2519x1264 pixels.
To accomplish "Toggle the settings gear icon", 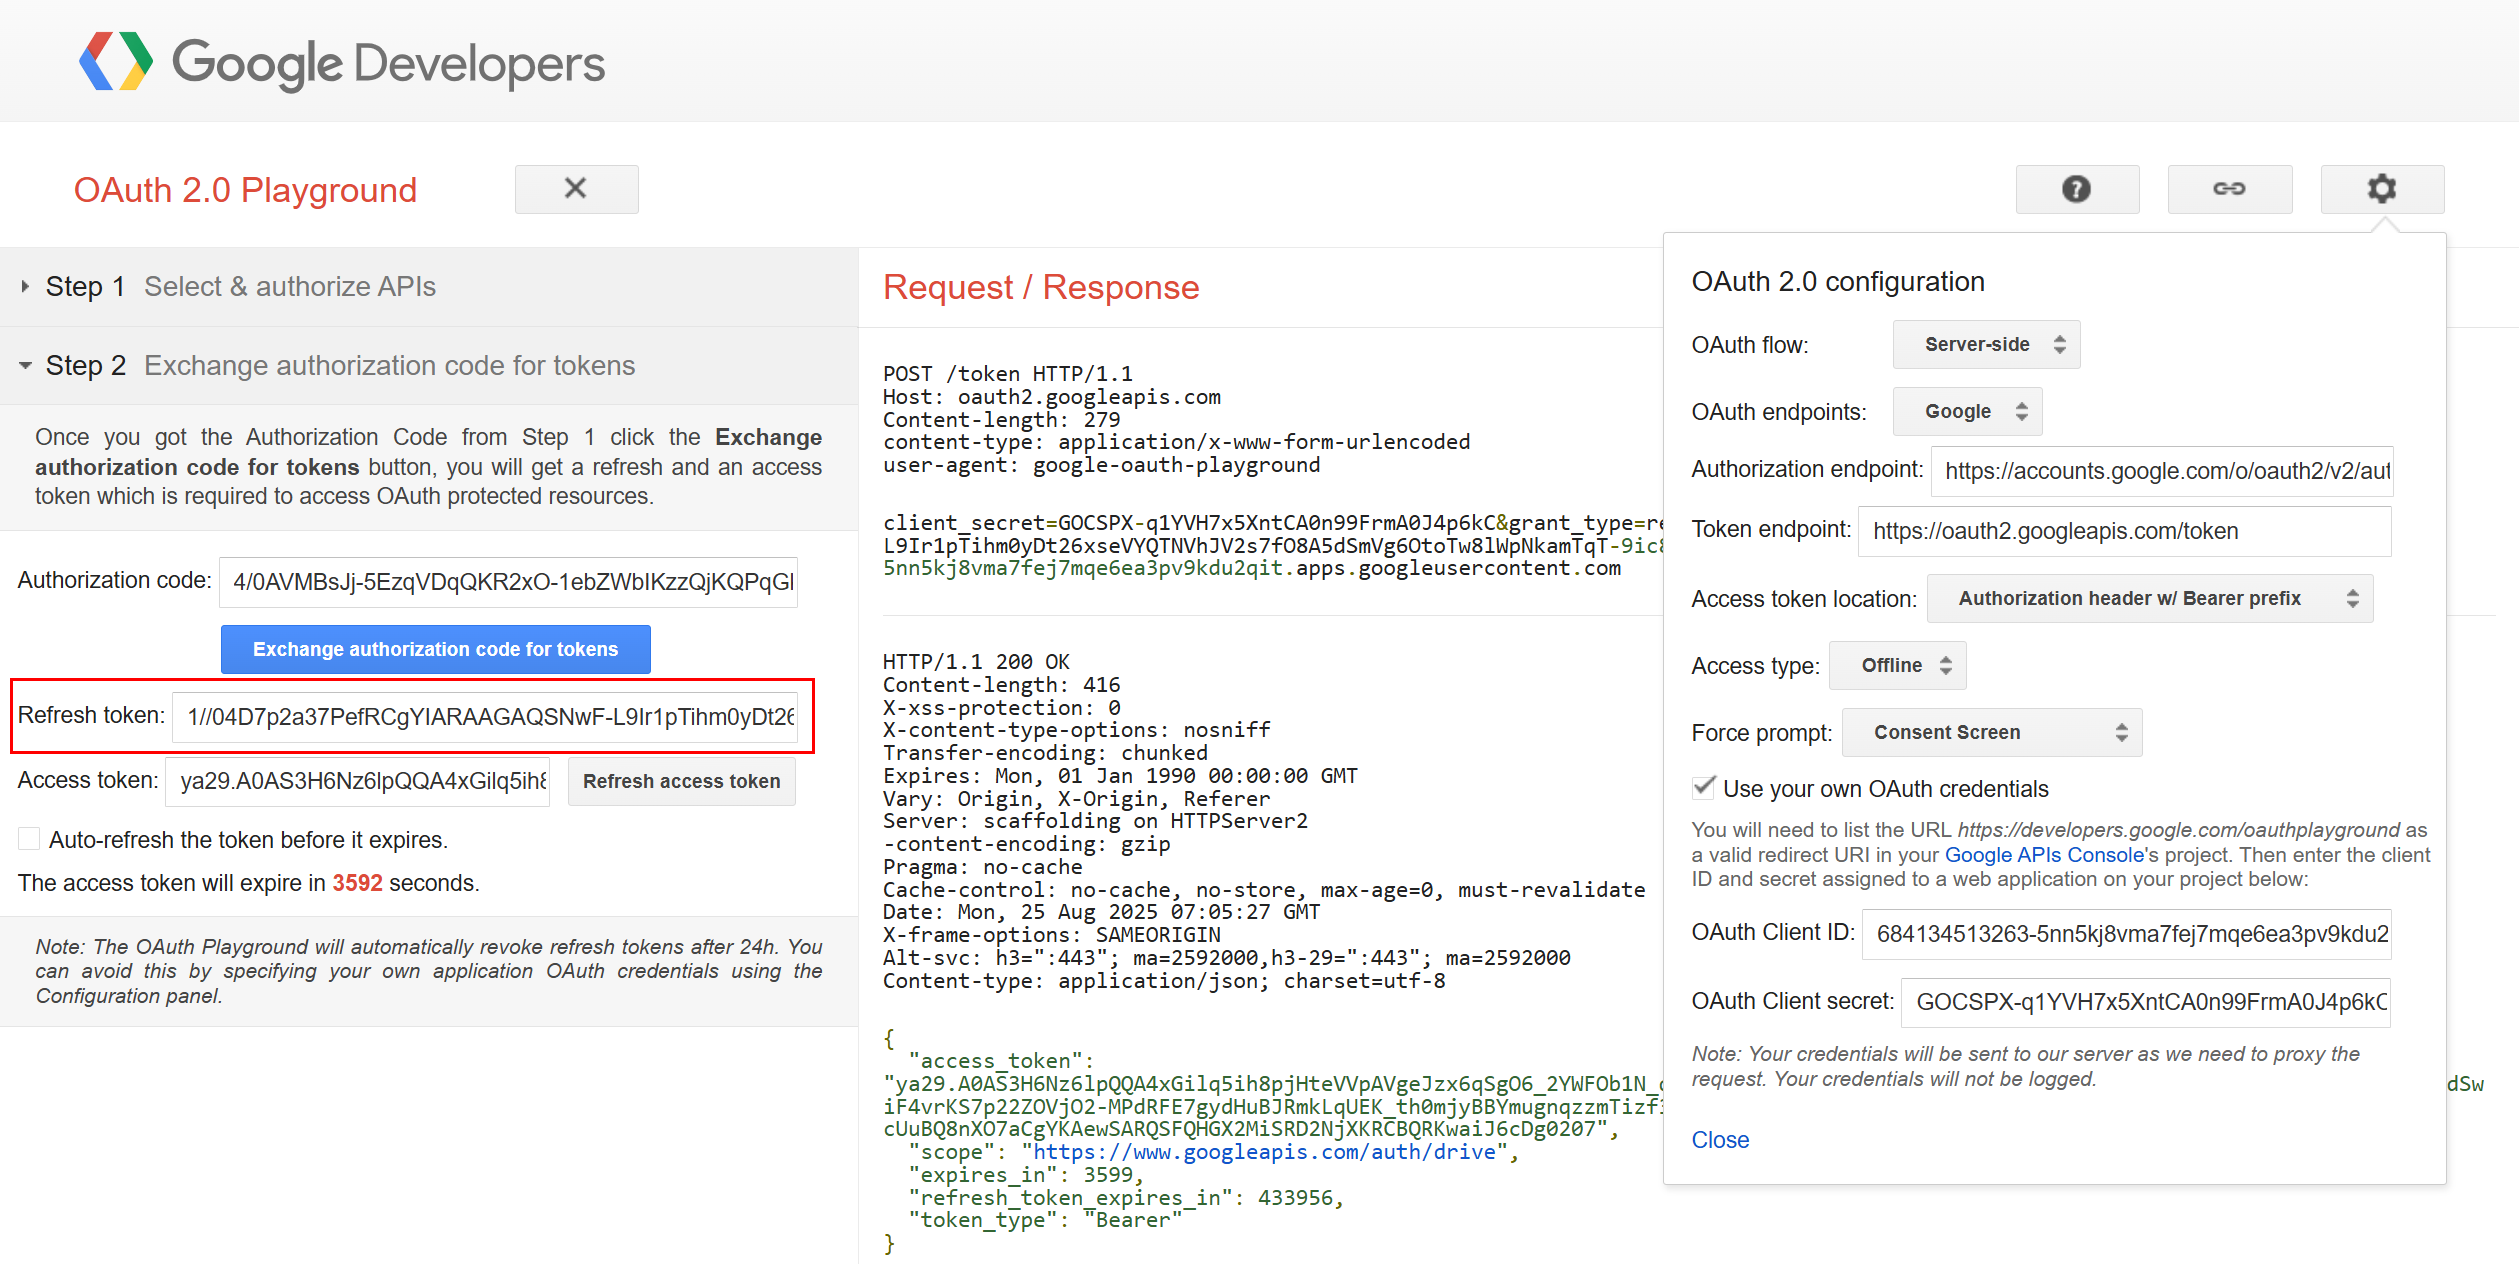I will click(2381, 189).
